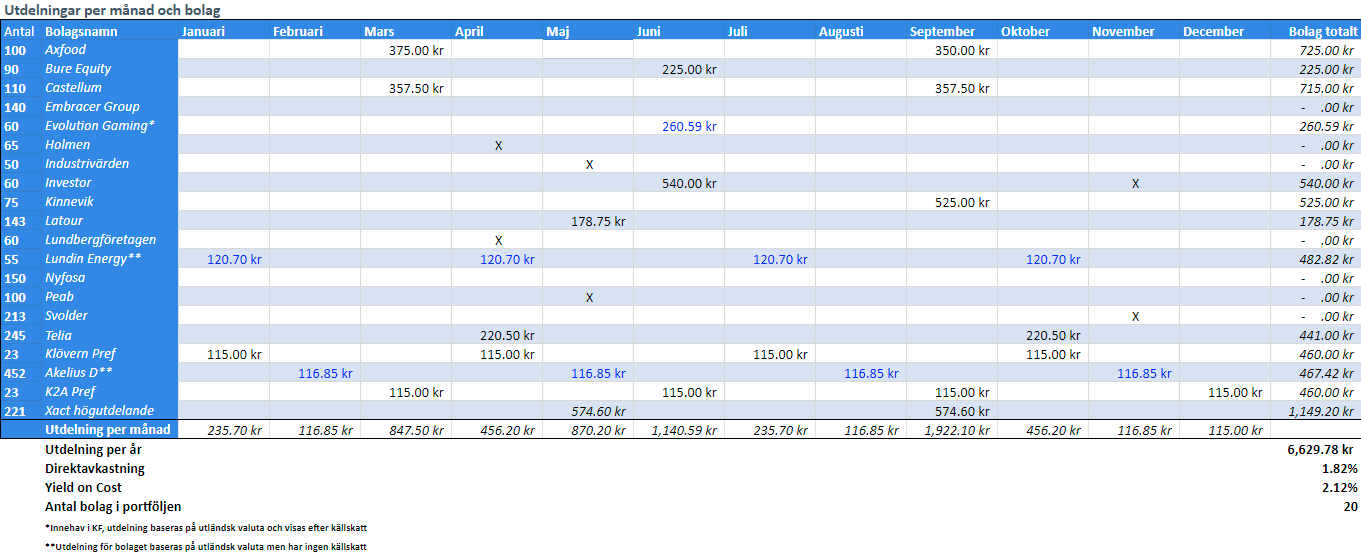Click the Investor company name cell
Image resolution: width=1361 pixels, height=556 pixels.
click(x=110, y=183)
